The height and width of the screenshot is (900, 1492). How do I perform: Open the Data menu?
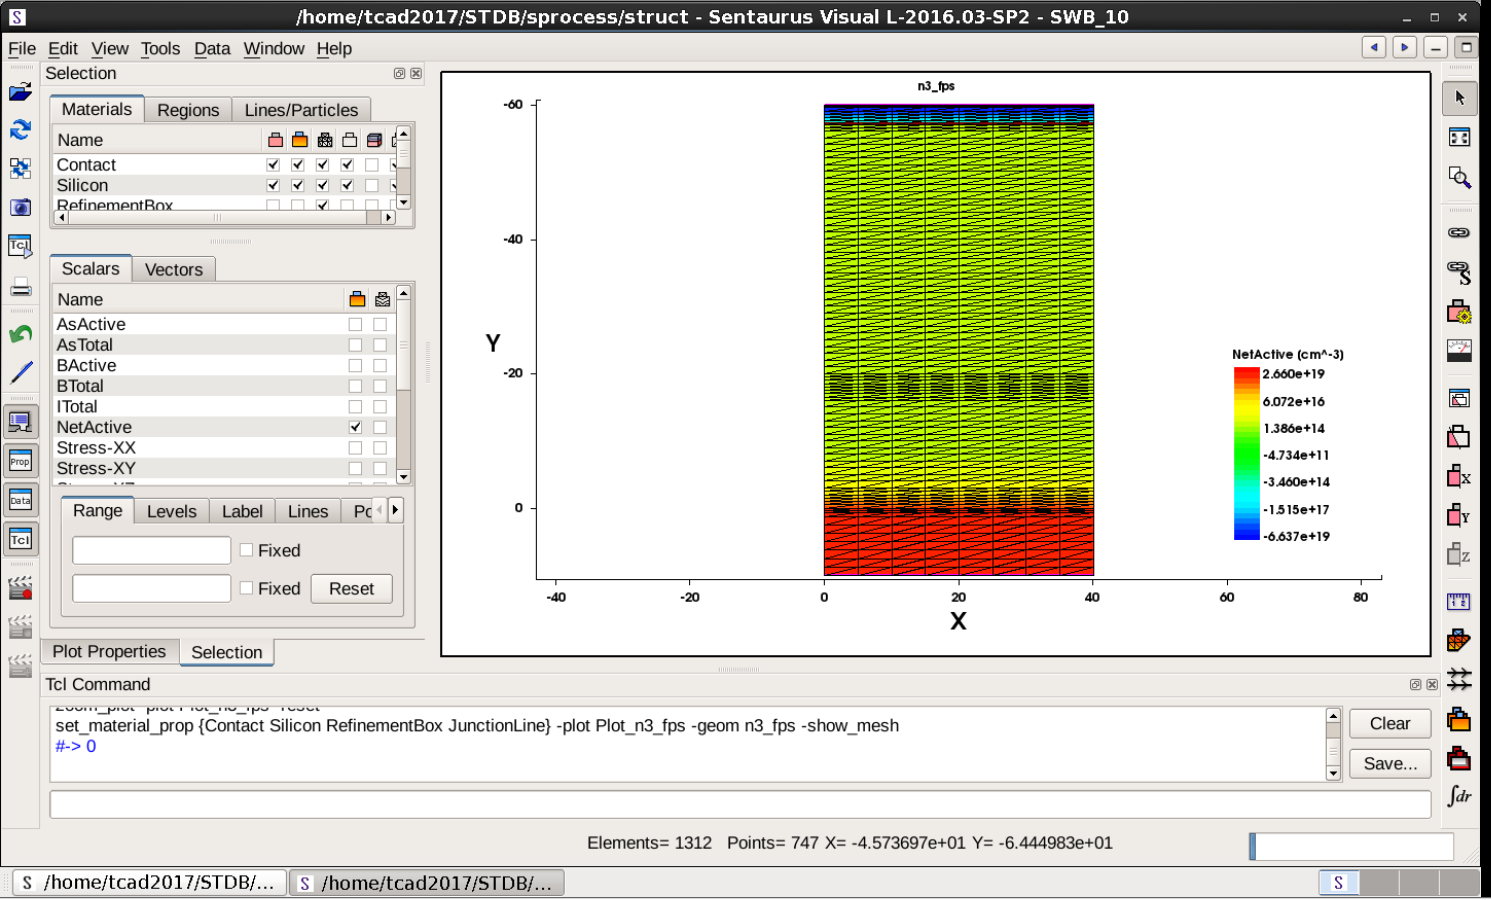click(212, 48)
